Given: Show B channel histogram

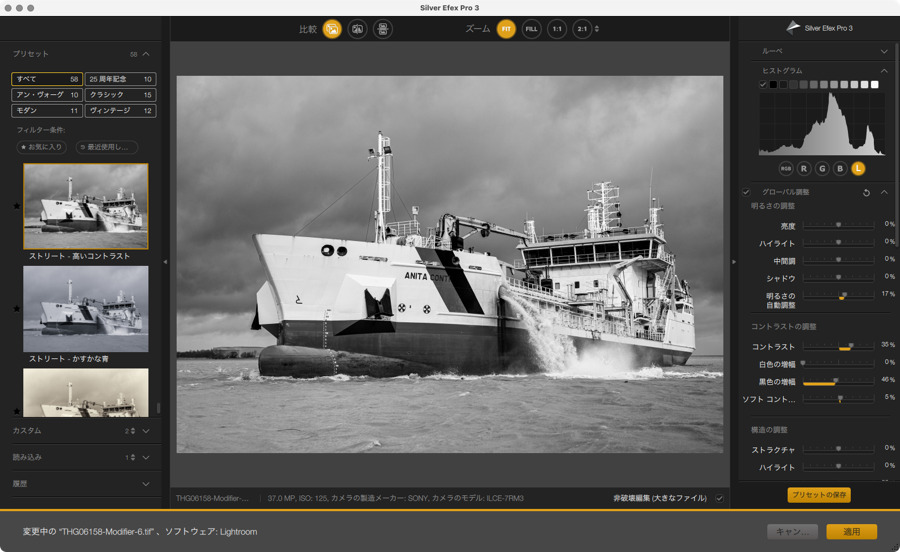Looking at the screenshot, I should pyautogui.click(x=840, y=169).
